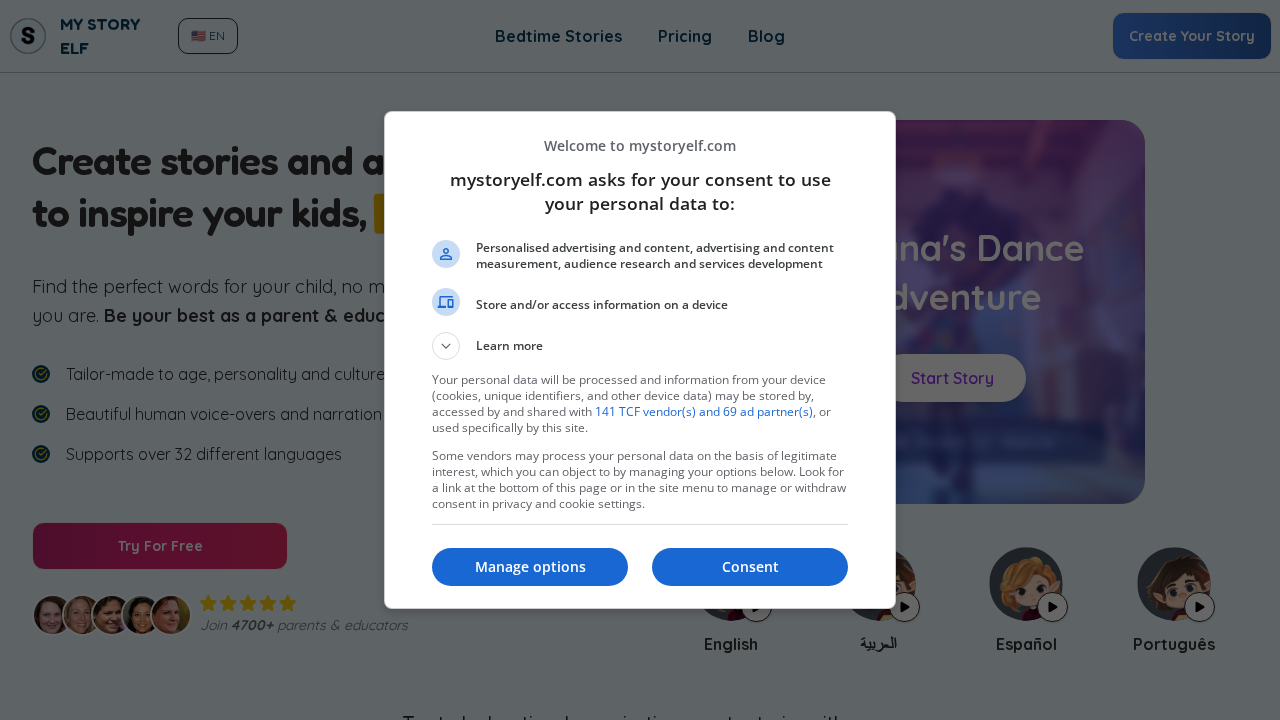Play the Português story sample
The height and width of the screenshot is (720, 1280).
[1199, 607]
